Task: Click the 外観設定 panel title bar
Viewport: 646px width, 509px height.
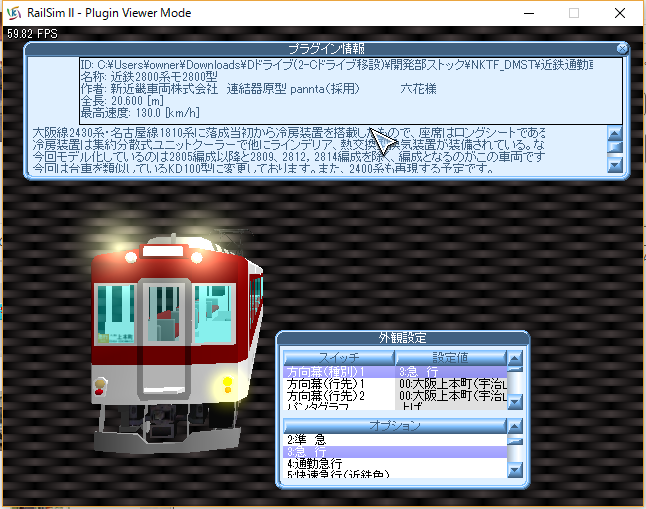Action: 403,338
